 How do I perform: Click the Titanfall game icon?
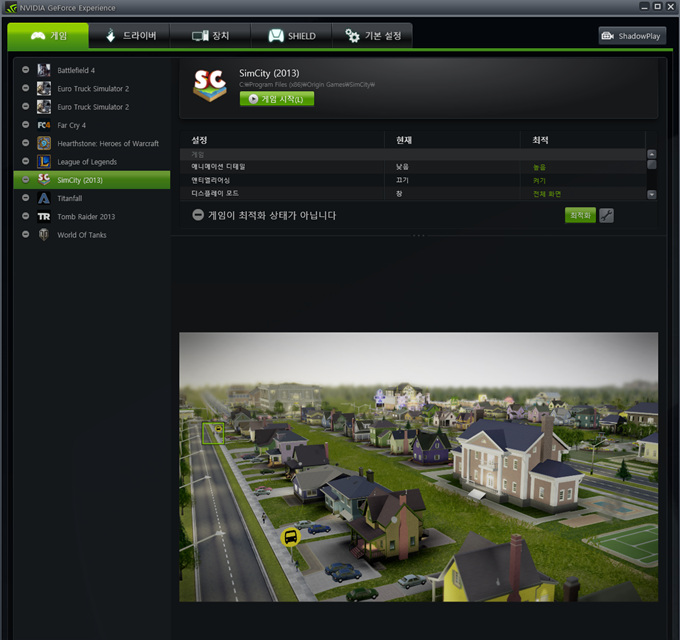click(x=44, y=198)
